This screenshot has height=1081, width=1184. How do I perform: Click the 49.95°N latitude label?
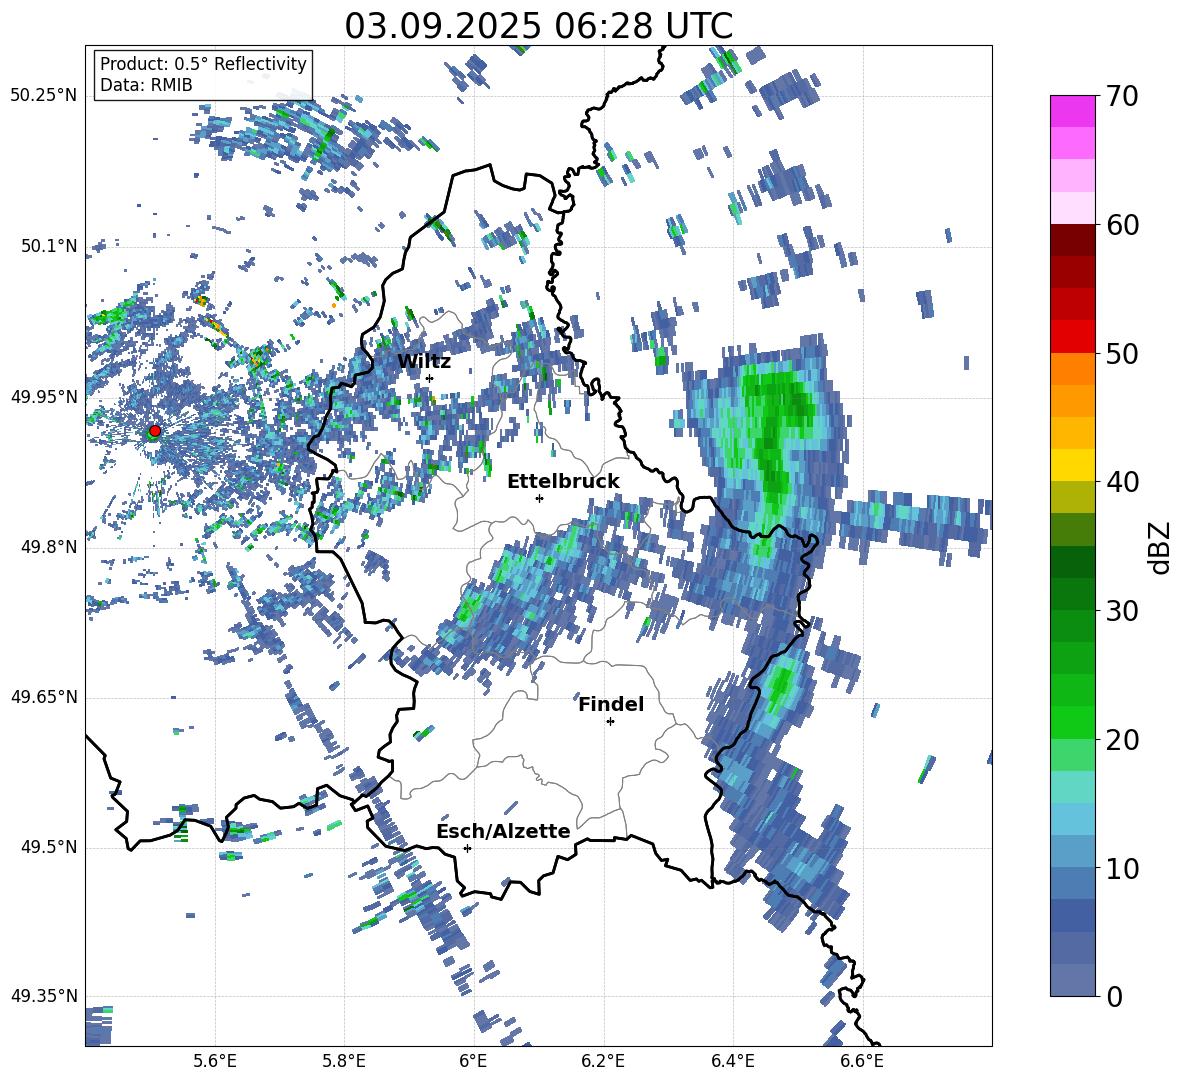pyautogui.click(x=44, y=396)
